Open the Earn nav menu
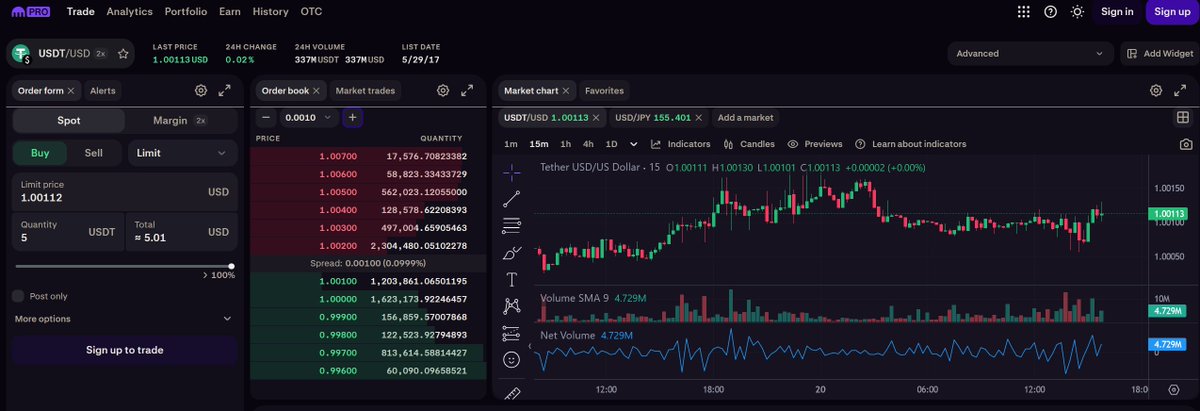 [x=230, y=12]
